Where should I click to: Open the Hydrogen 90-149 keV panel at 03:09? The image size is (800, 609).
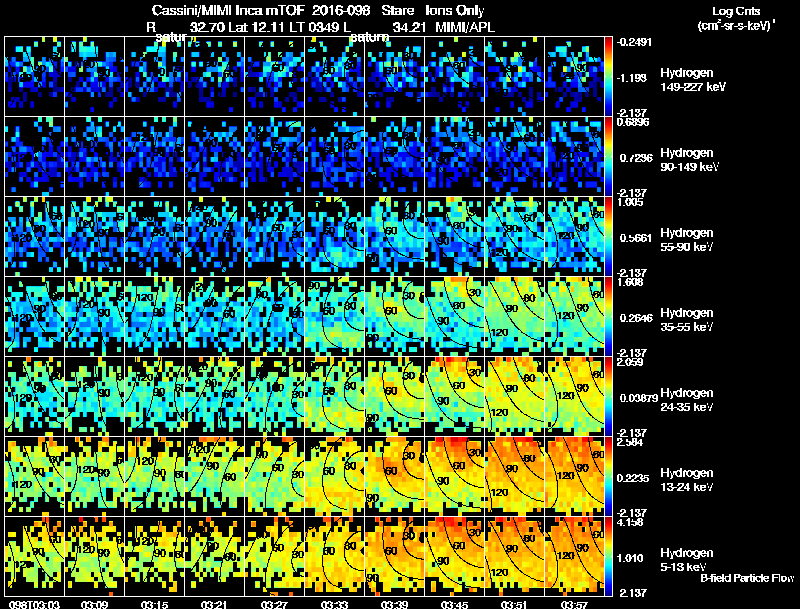tap(94, 157)
